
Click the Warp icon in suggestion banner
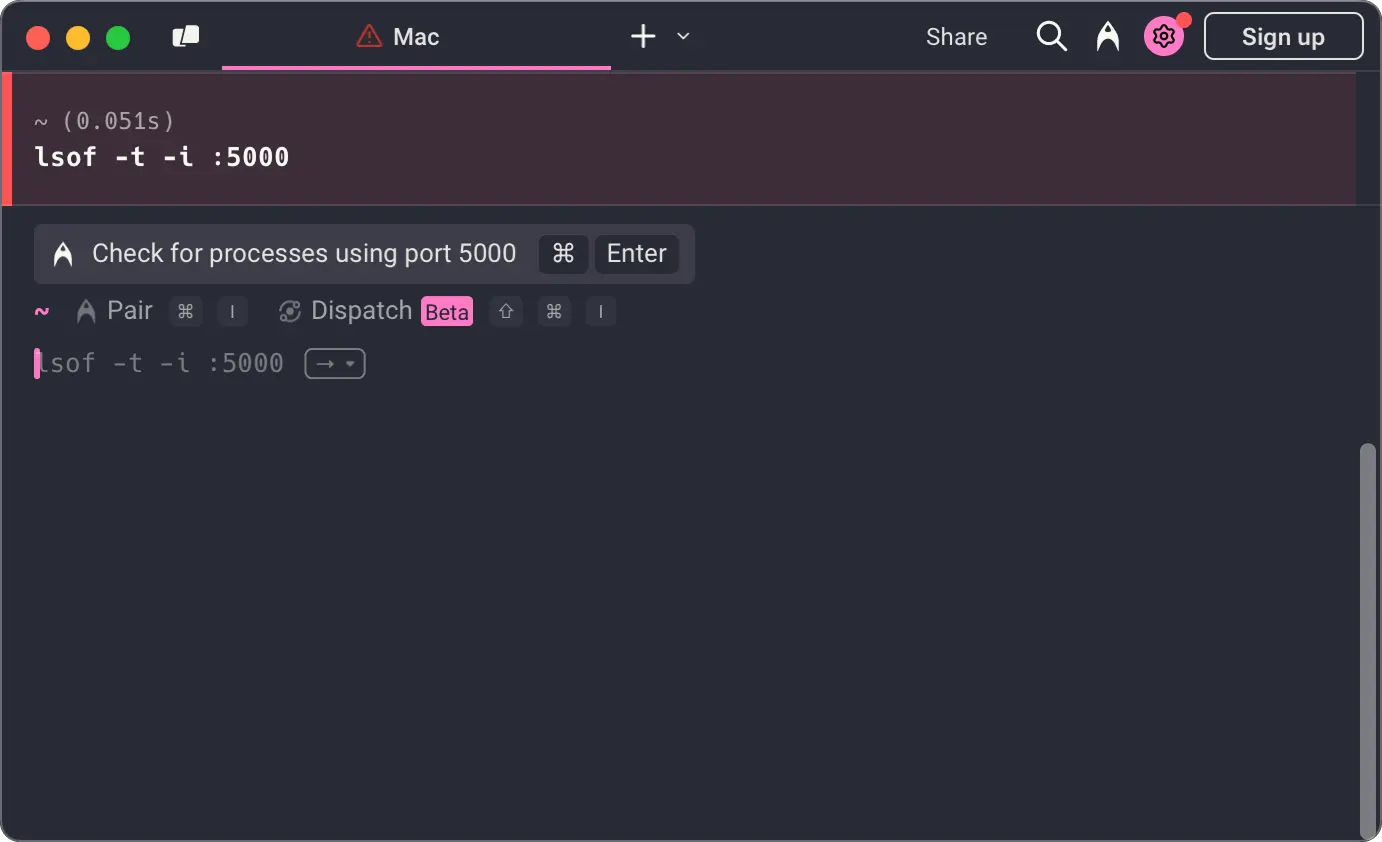[x=63, y=254]
